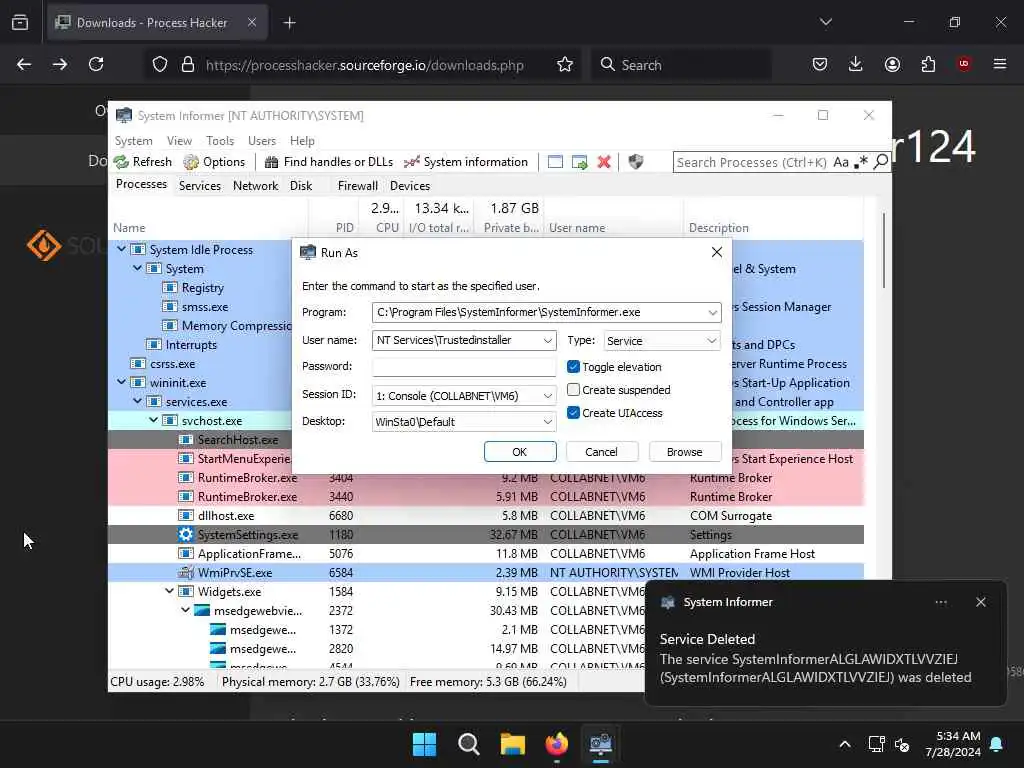Uncheck Create UIAccess checkbox
The image size is (1024, 768).
point(573,412)
